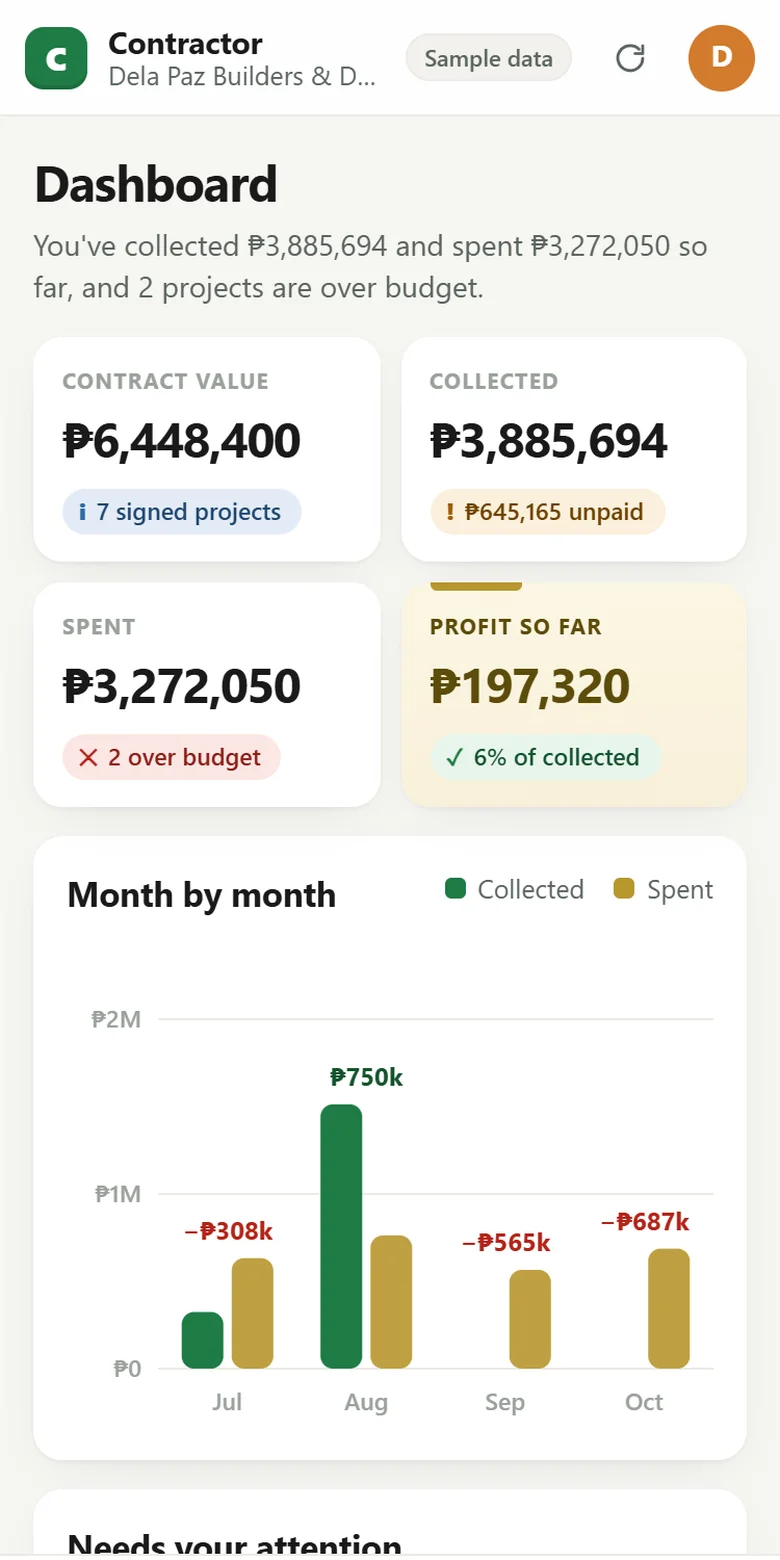Click the Contractor app title
The height and width of the screenshot is (1560, 780).
click(x=185, y=44)
